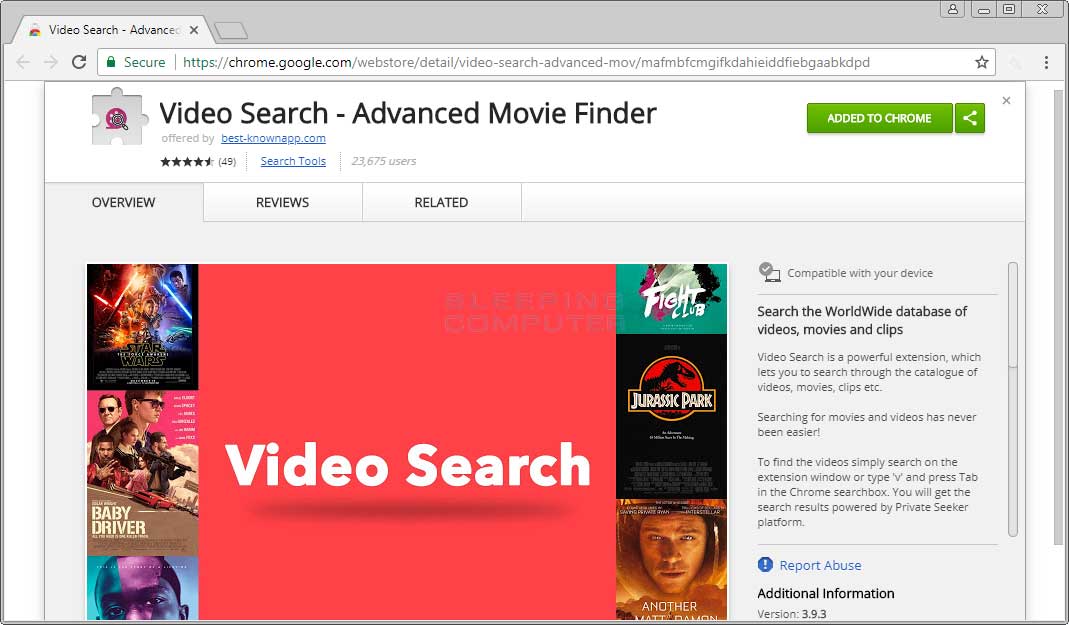Bookmark this page with the star icon
Image resolution: width=1069 pixels, height=625 pixels.
(x=982, y=63)
